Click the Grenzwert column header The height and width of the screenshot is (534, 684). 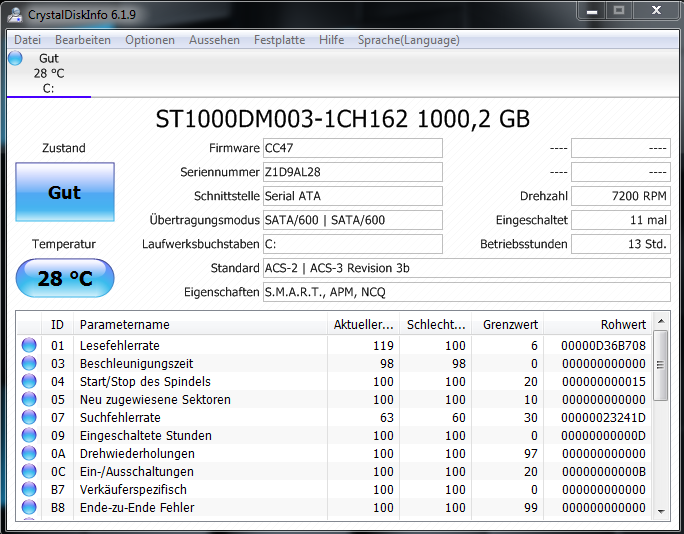pos(507,324)
